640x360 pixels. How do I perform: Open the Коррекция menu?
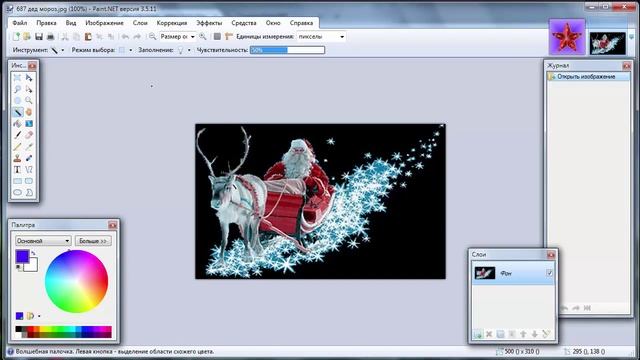pos(172,23)
